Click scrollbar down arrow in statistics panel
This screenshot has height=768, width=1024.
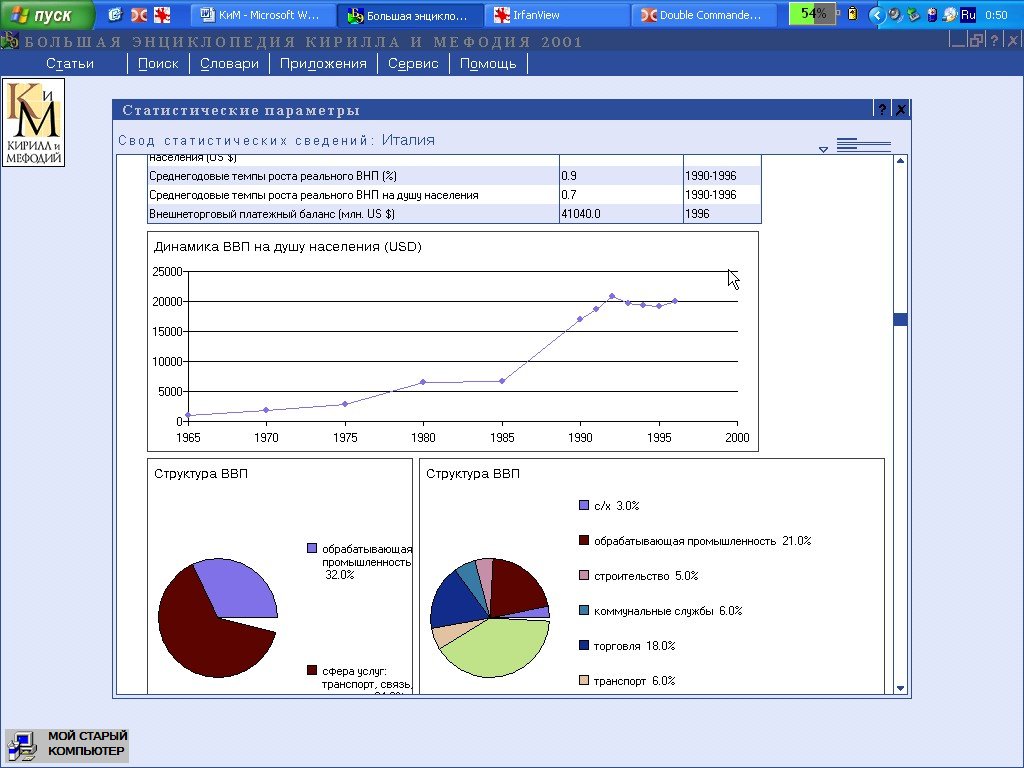[x=900, y=688]
